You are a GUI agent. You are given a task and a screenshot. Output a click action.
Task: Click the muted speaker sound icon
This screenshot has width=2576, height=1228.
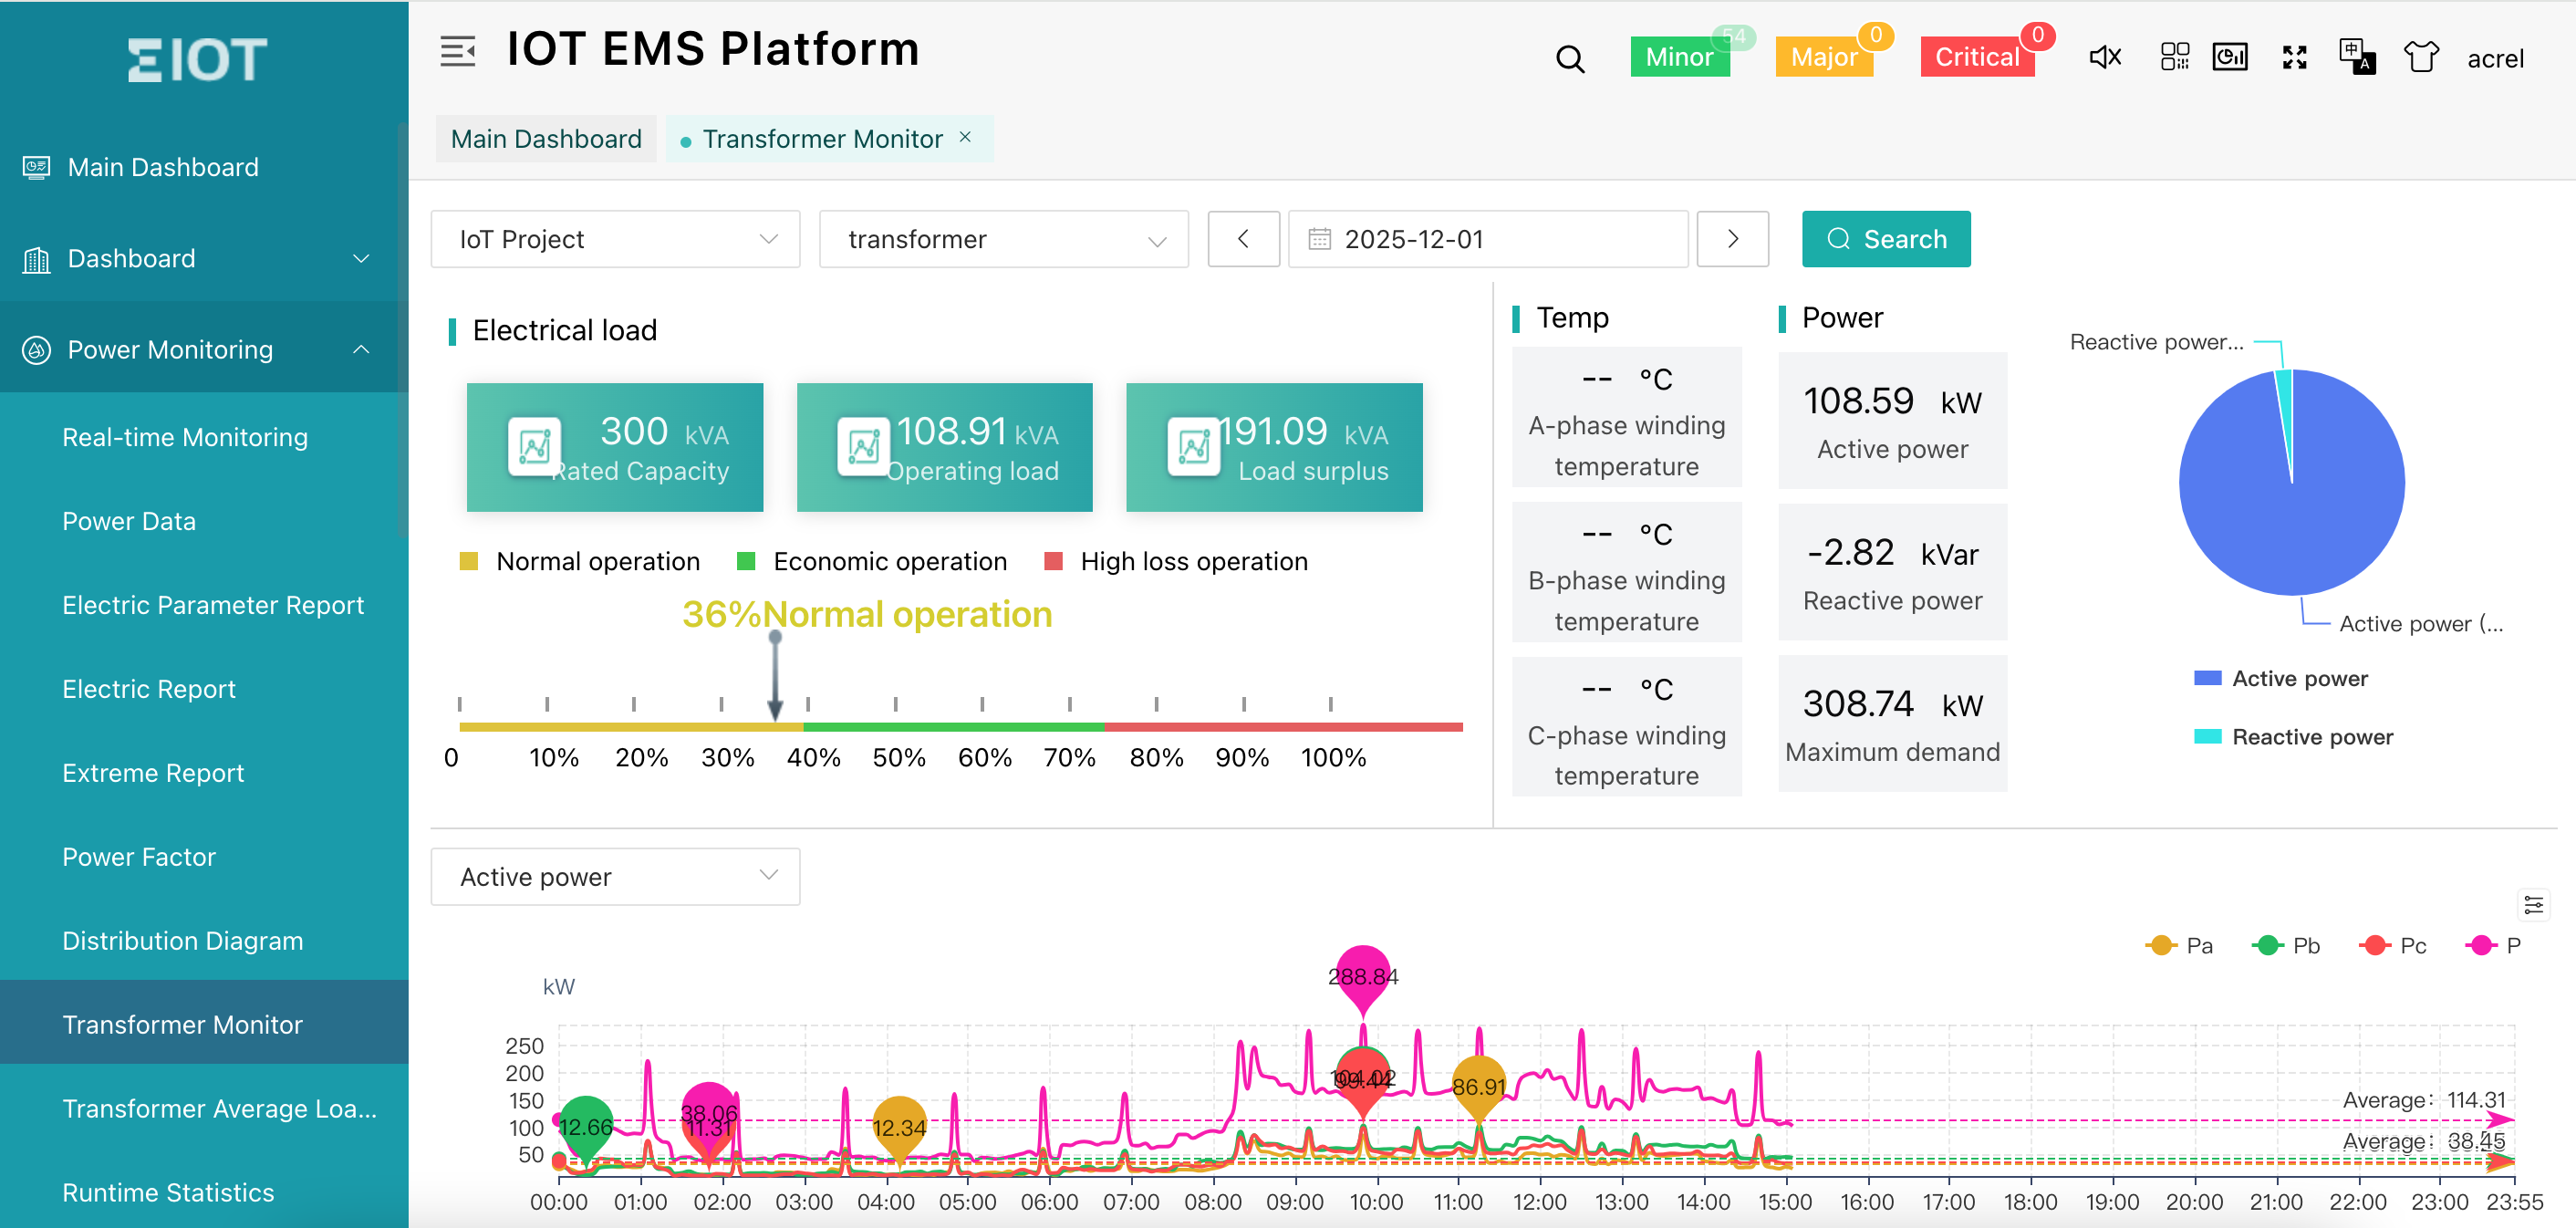(x=2105, y=57)
